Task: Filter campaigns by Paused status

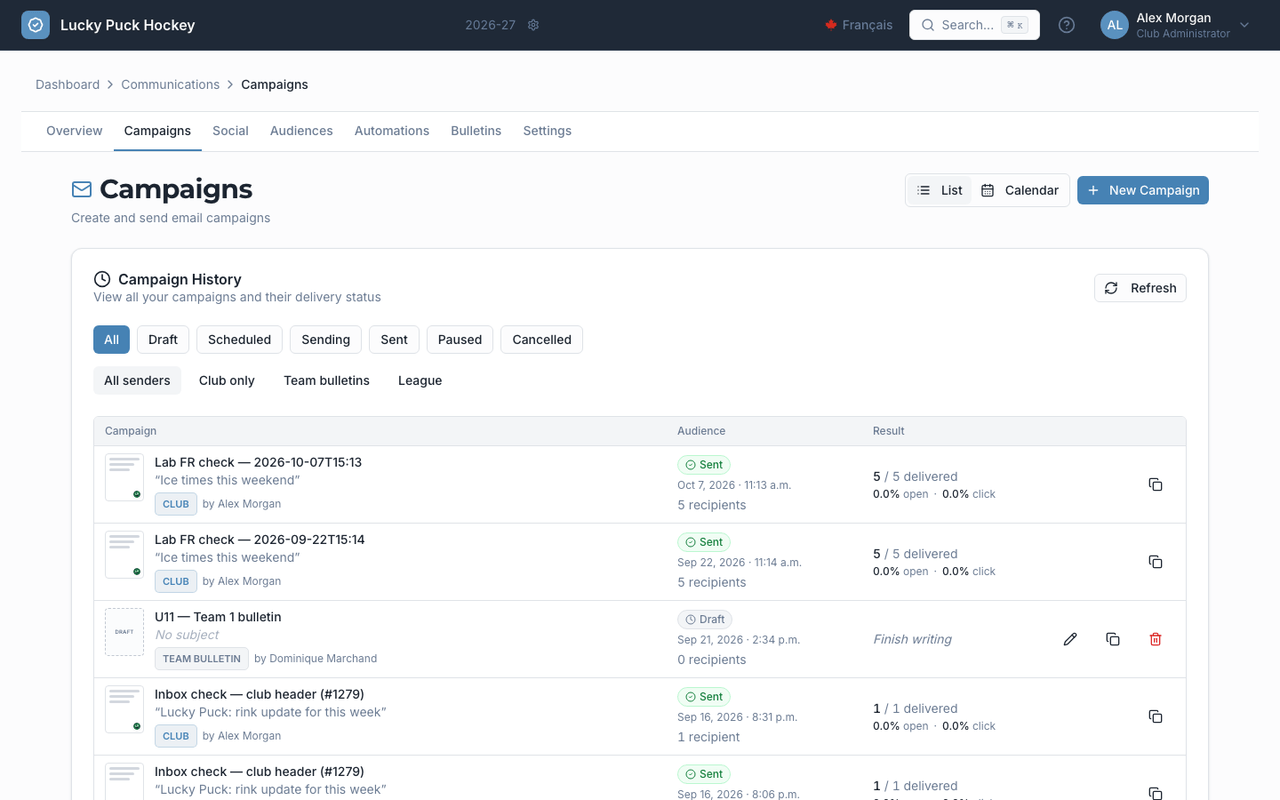Action: click(x=460, y=339)
